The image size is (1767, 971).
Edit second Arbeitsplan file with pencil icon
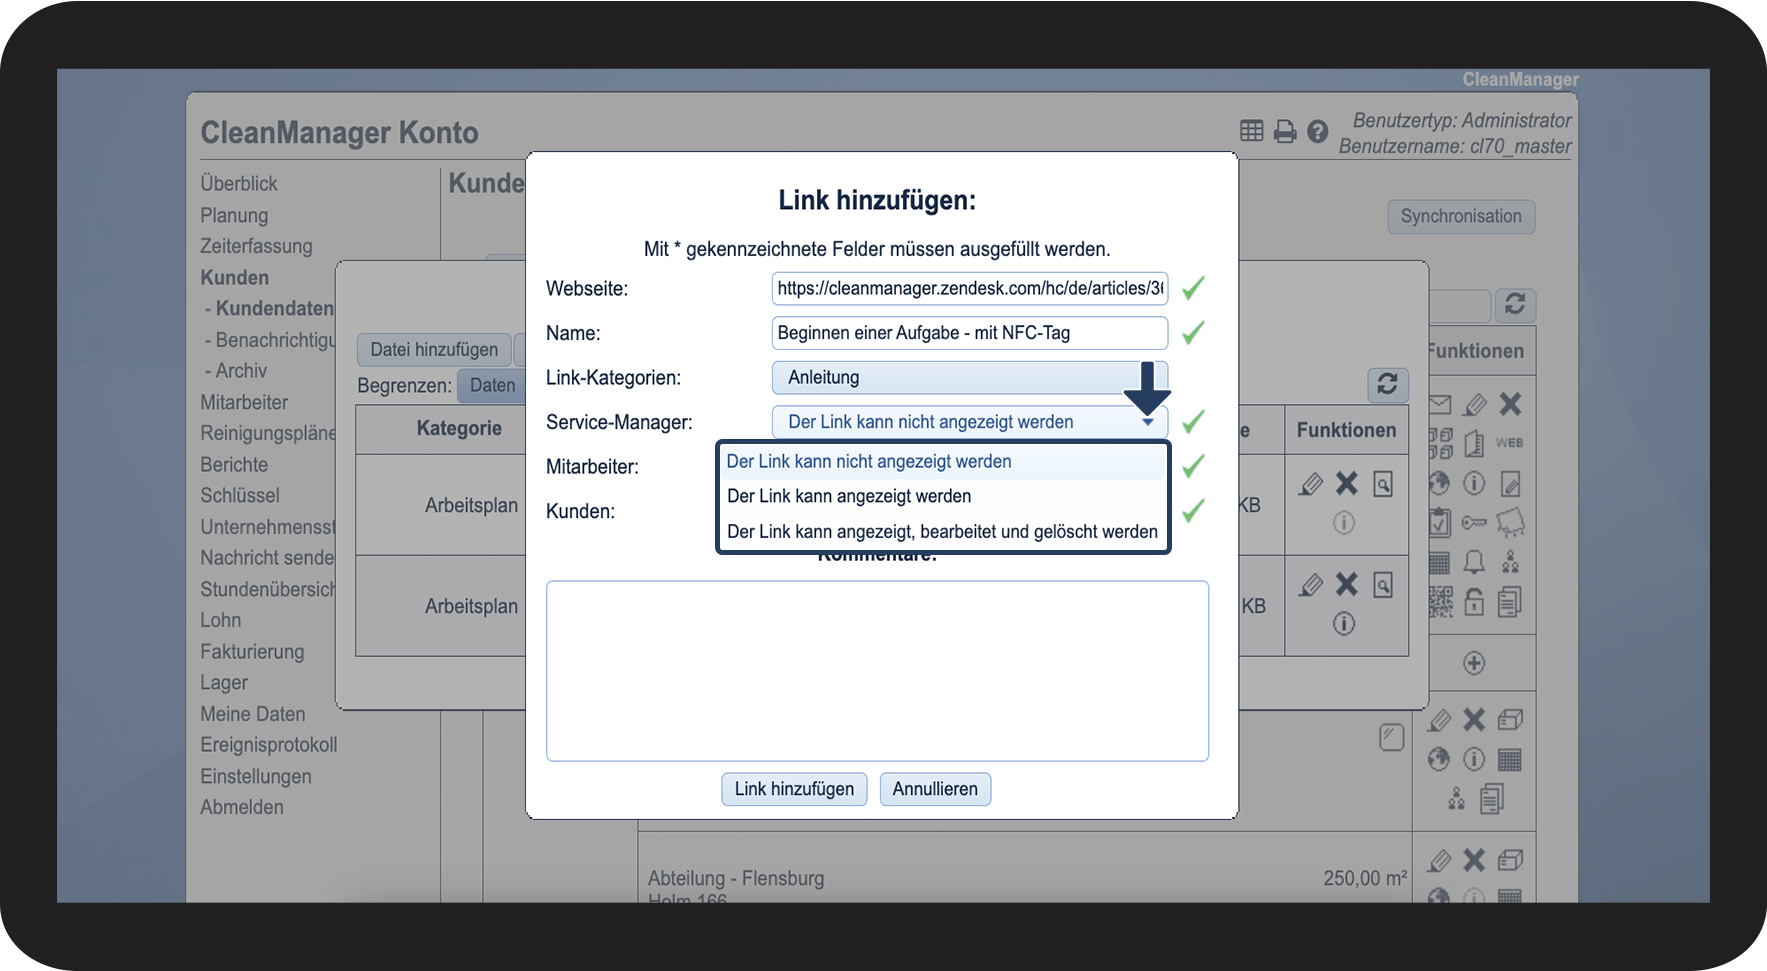pyautogui.click(x=1311, y=585)
